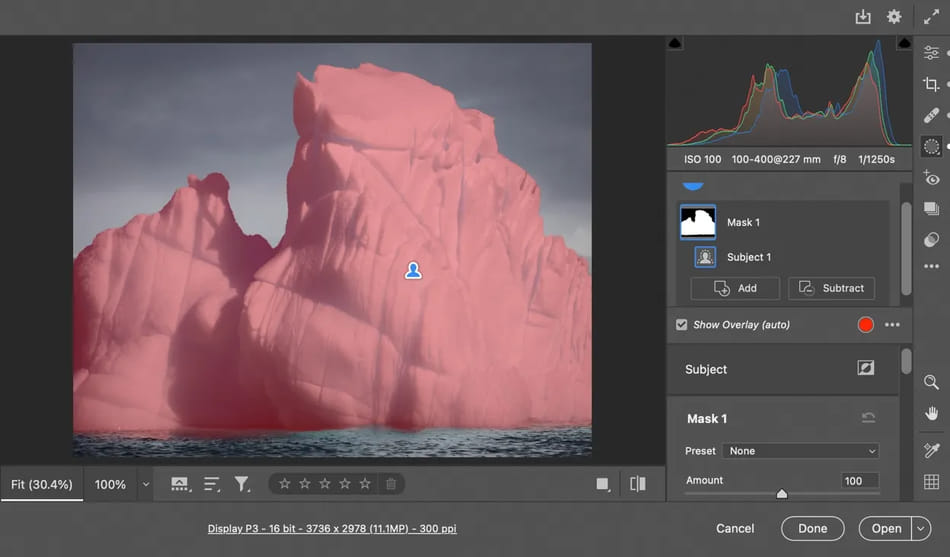
Task: Click the Subject pin on the iceberg
Action: (x=413, y=270)
